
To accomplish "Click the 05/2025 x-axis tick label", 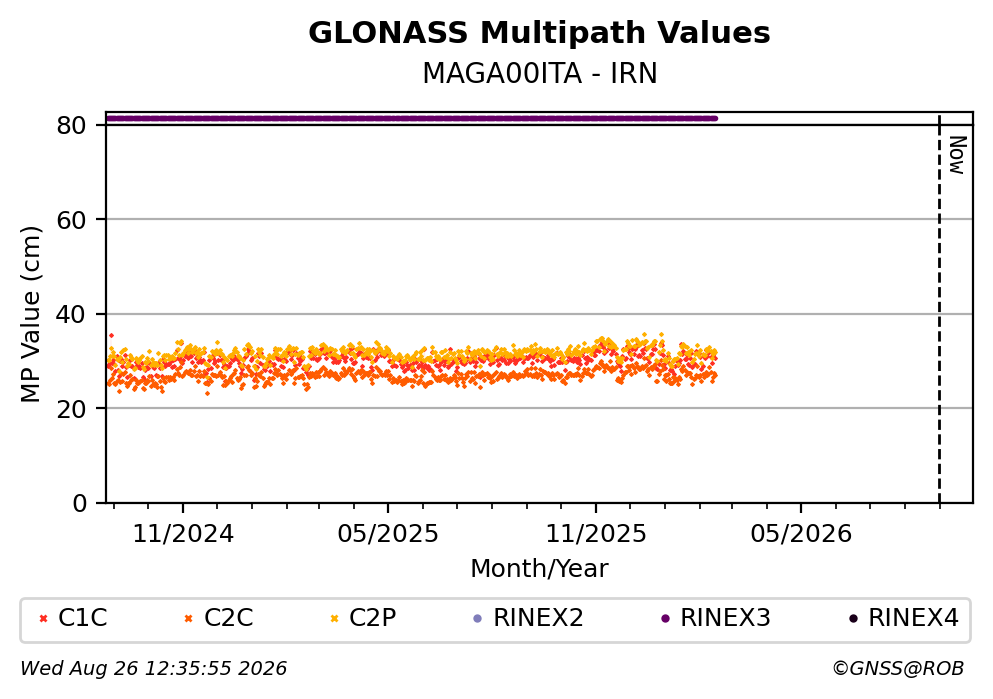I will pos(388,534).
